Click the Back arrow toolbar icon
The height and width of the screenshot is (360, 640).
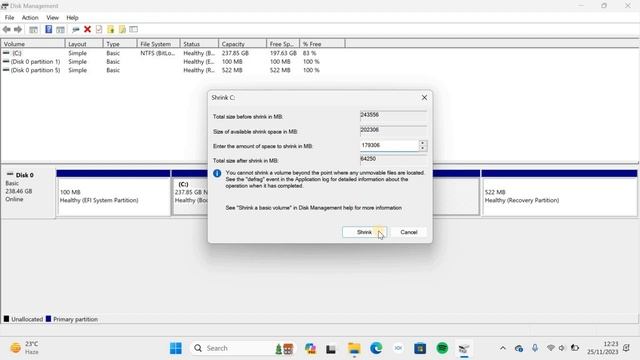pos(7,29)
